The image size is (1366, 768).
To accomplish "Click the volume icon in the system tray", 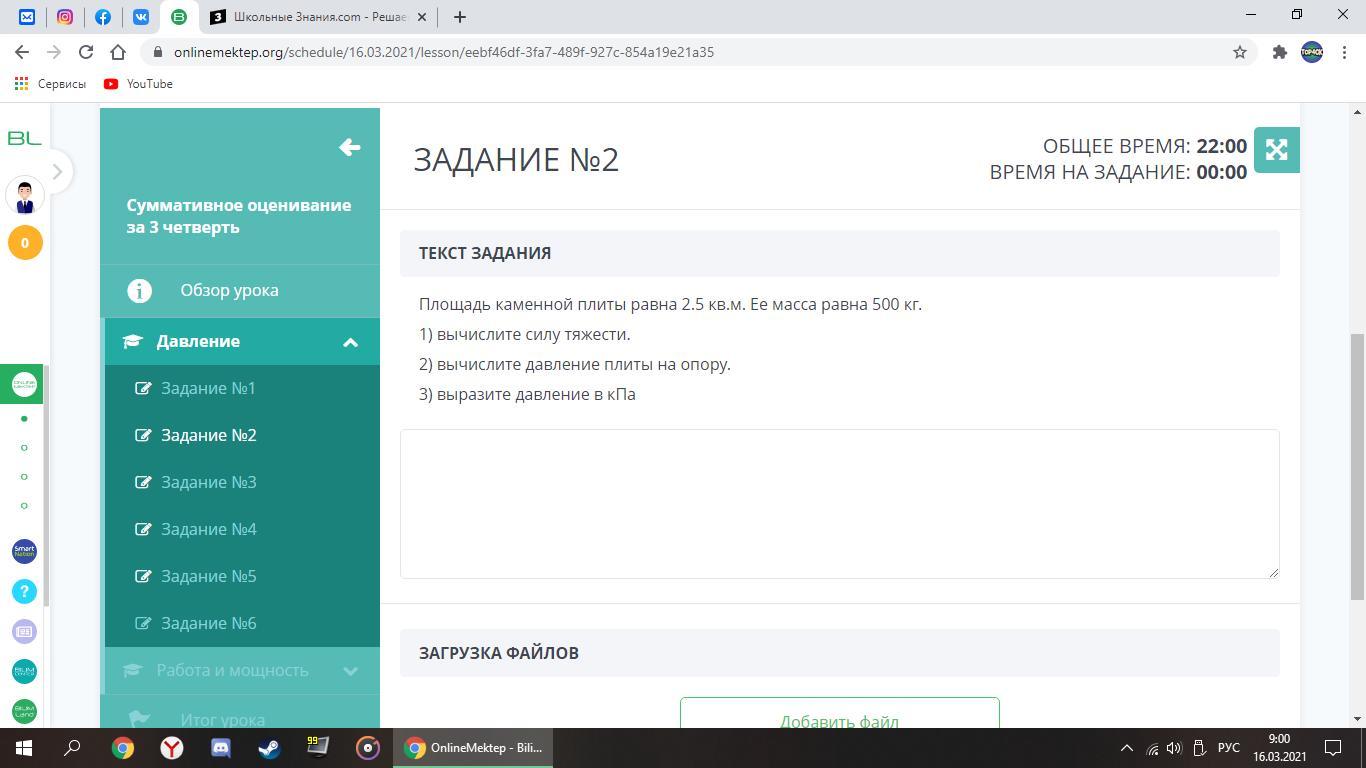I will [1174, 748].
